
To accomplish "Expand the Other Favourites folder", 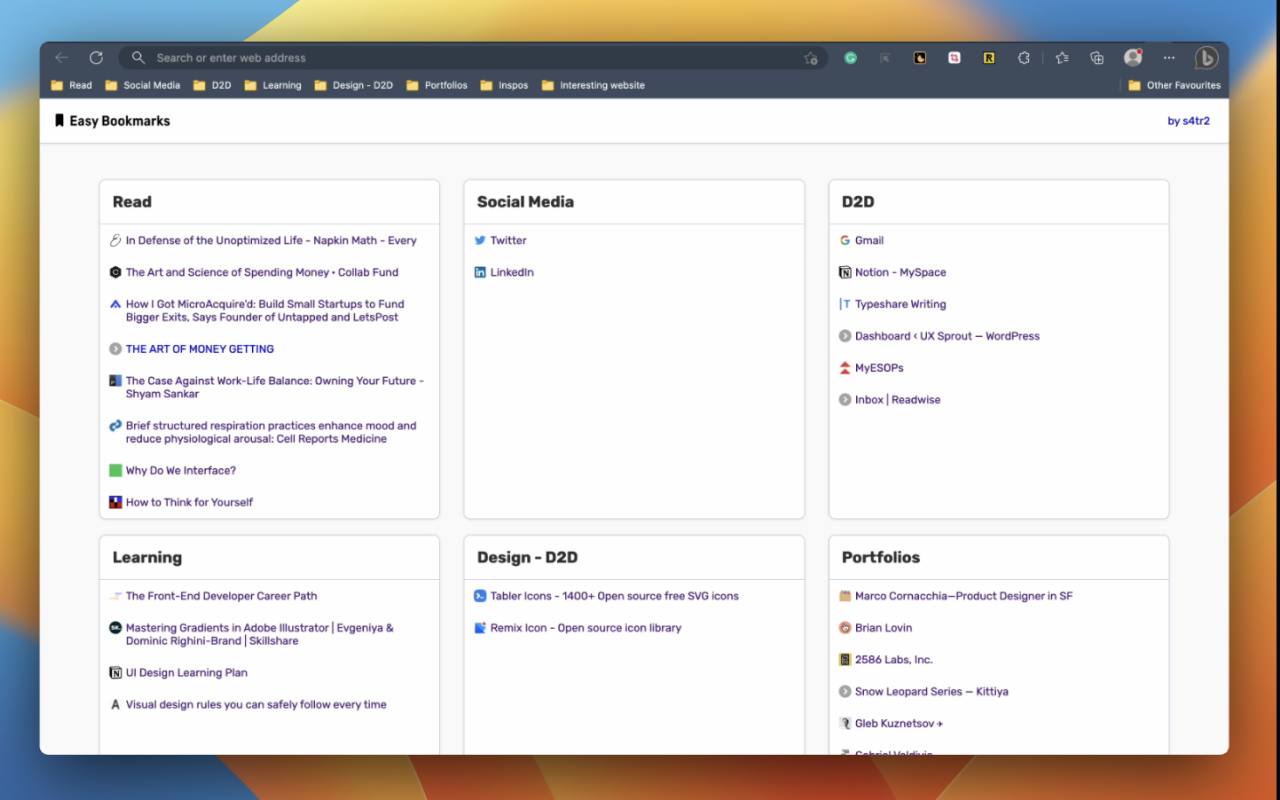I will [x=1173, y=85].
